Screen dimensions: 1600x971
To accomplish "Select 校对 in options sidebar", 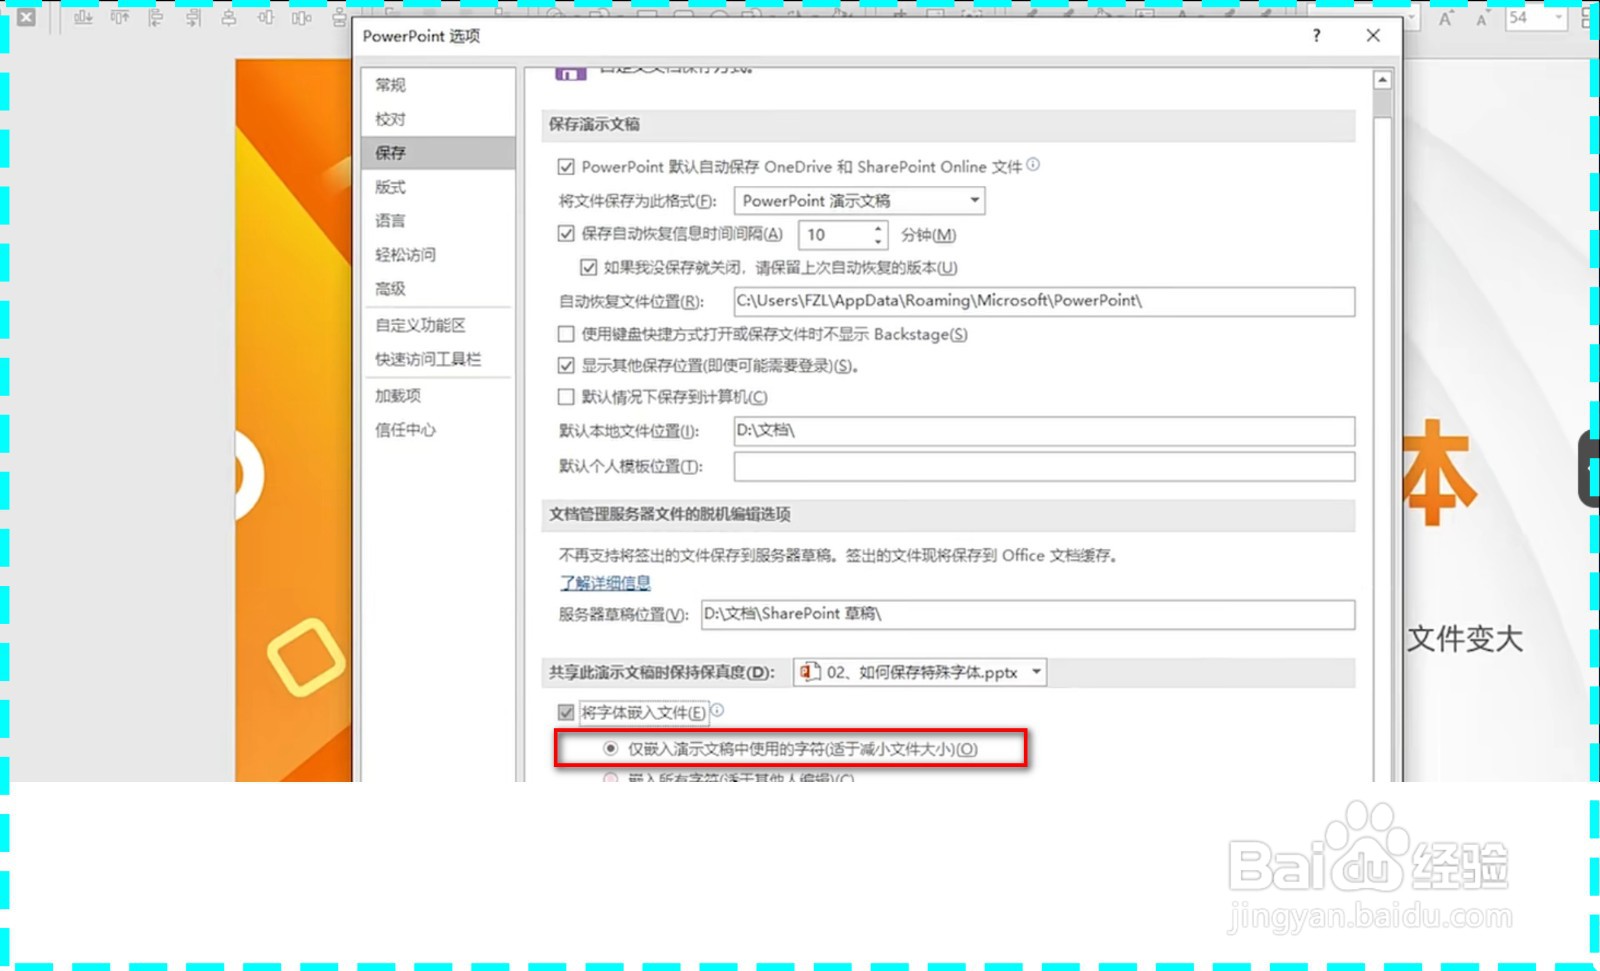I will pyautogui.click(x=438, y=119).
